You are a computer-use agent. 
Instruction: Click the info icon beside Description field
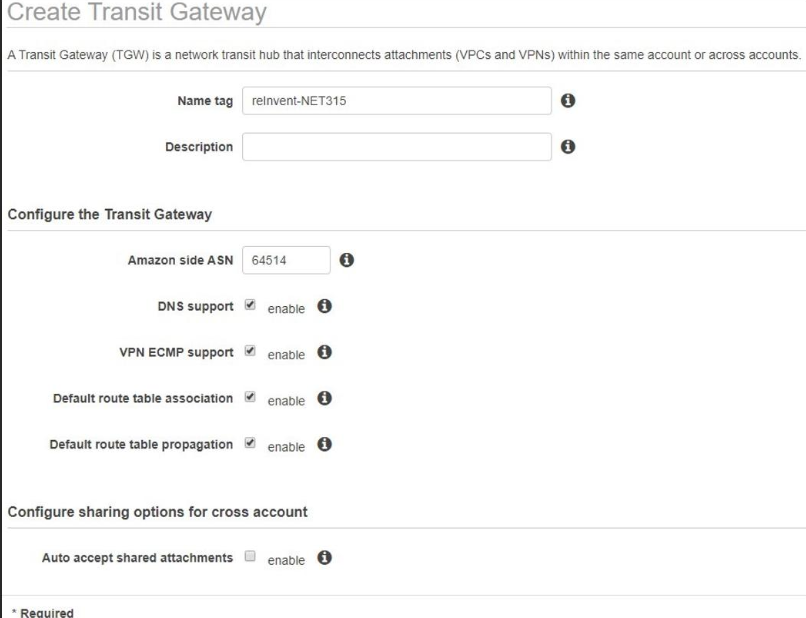tap(568, 147)
